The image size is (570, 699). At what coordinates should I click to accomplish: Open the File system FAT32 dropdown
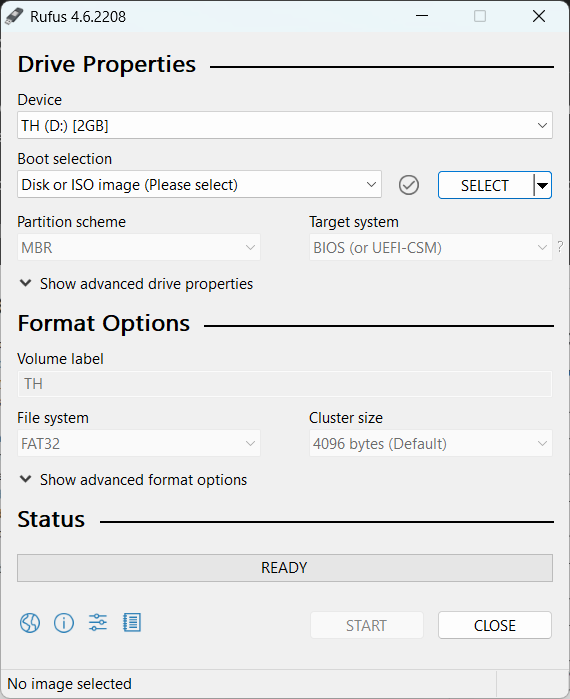(139, 444)
